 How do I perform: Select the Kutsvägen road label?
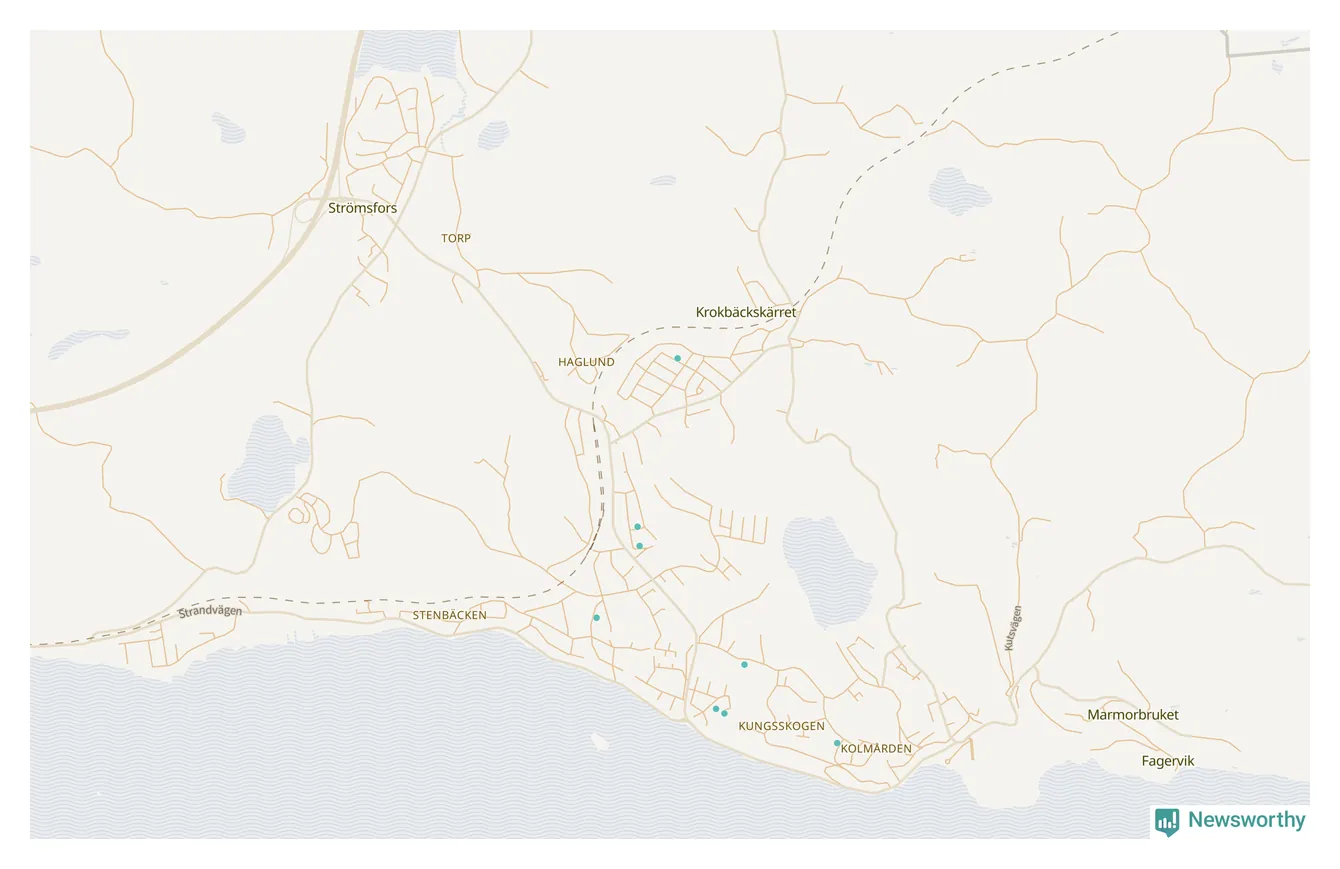click(1013, 629)
